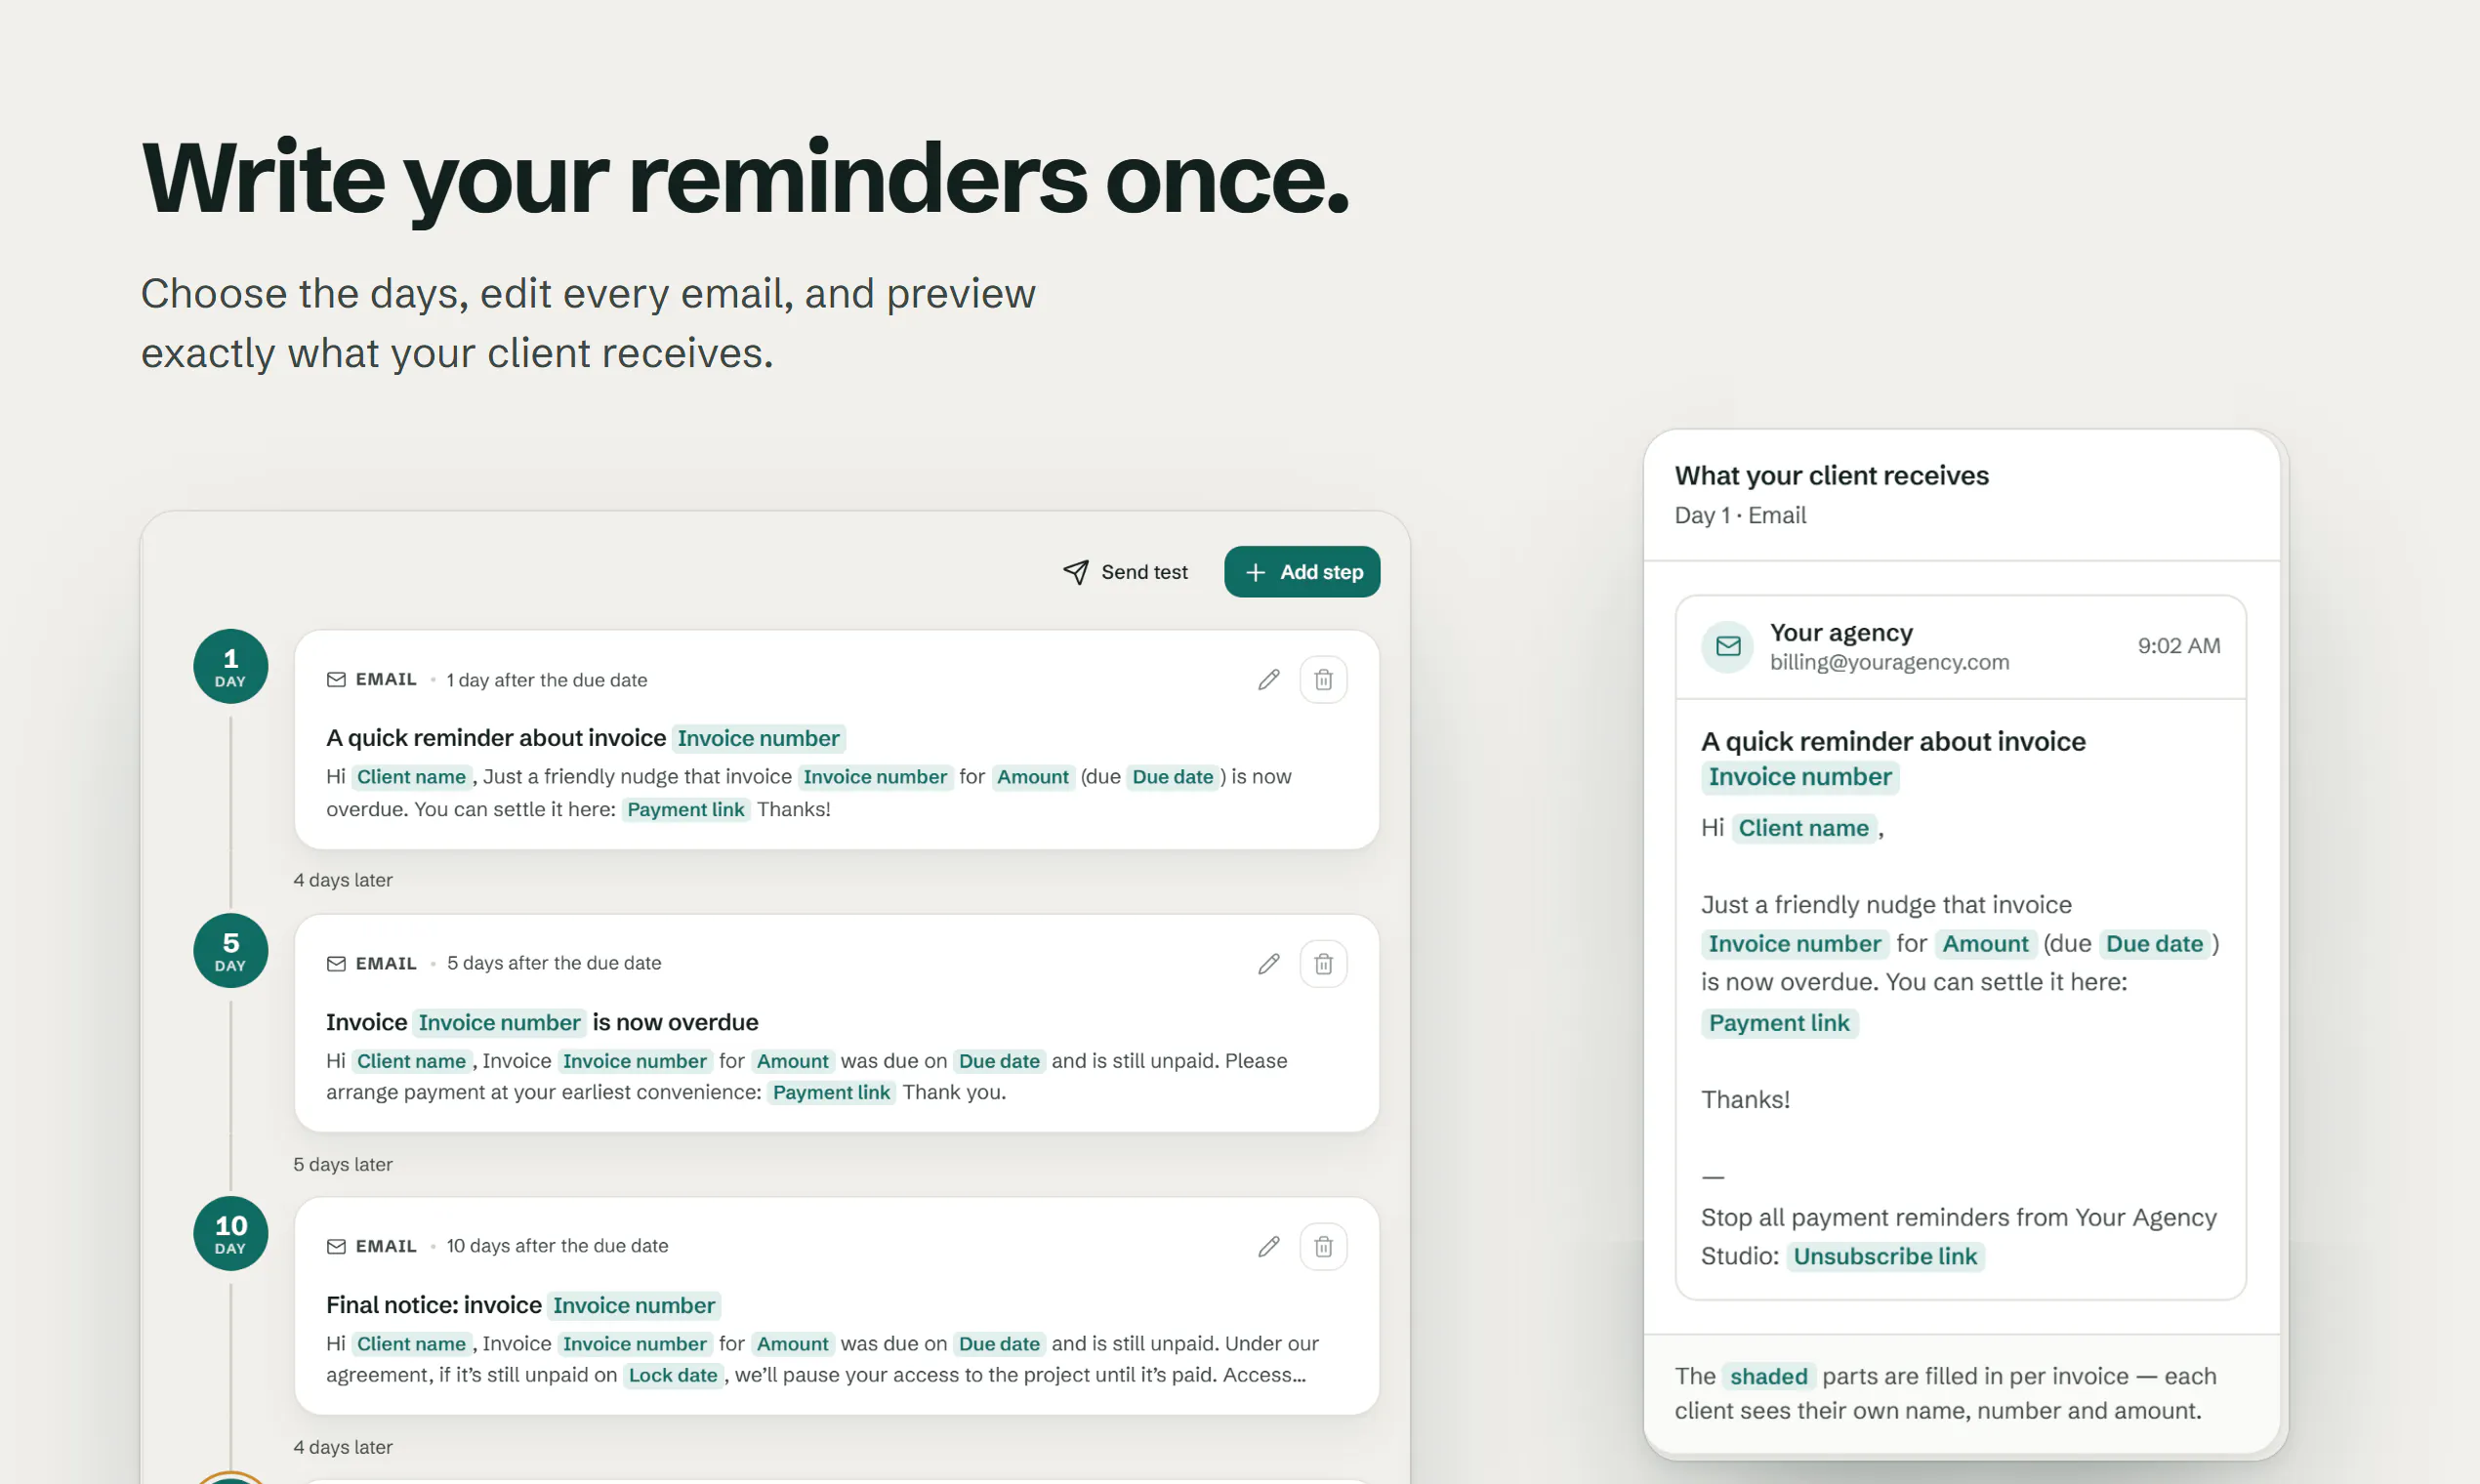Edit the Day 1 email with pencil icon
The width and height of the screenshot is (2480, 1484).
[1268, 680]
